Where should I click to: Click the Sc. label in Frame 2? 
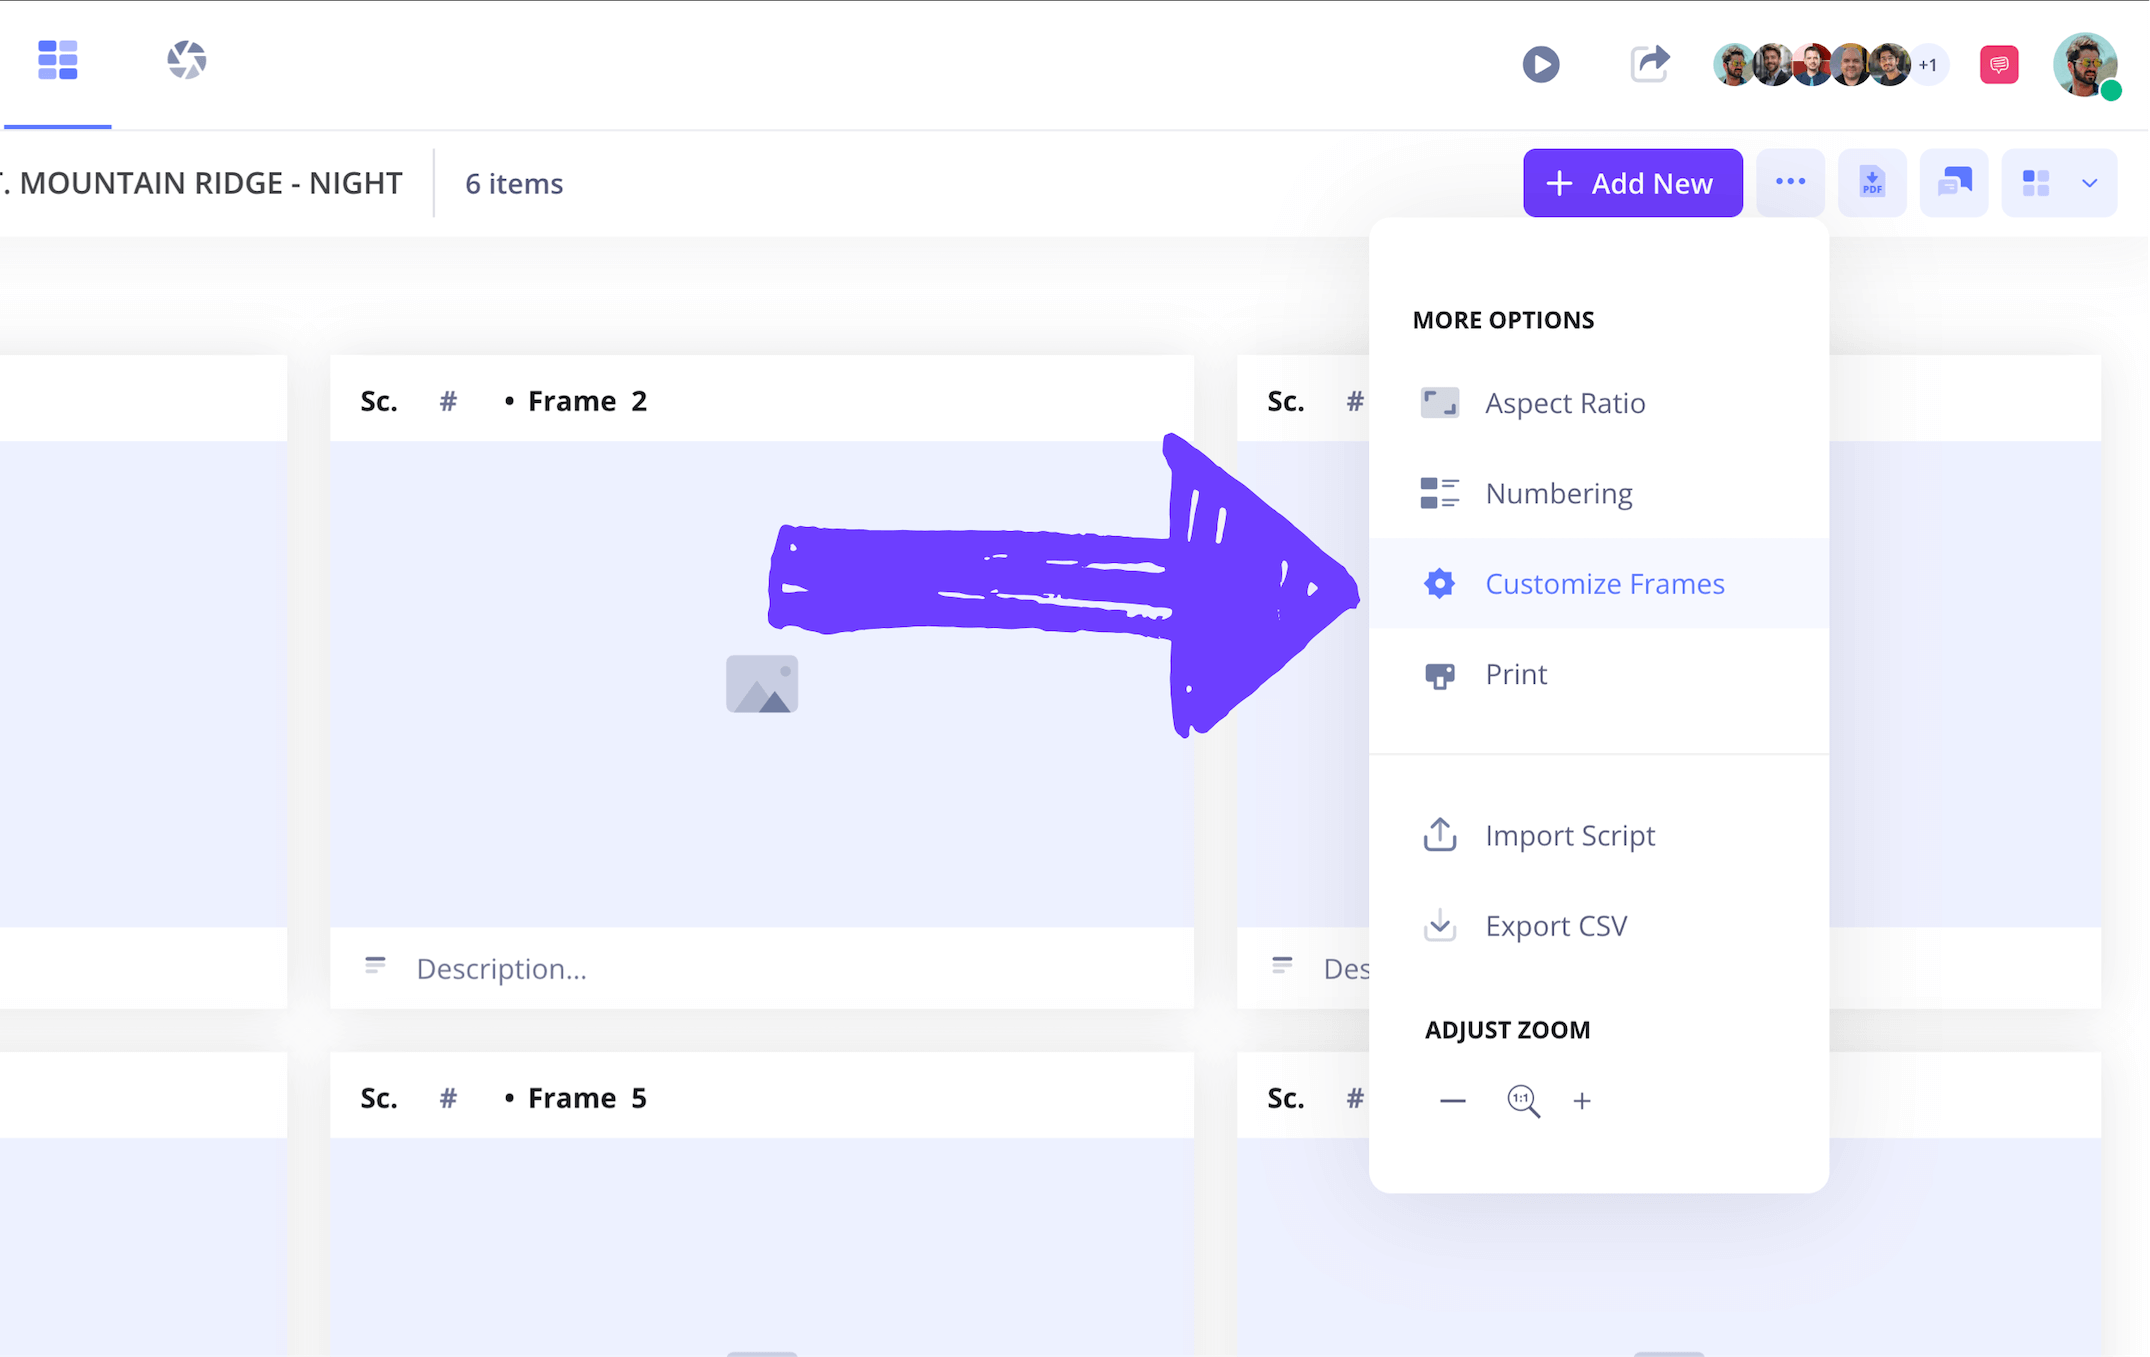point(379,401)
